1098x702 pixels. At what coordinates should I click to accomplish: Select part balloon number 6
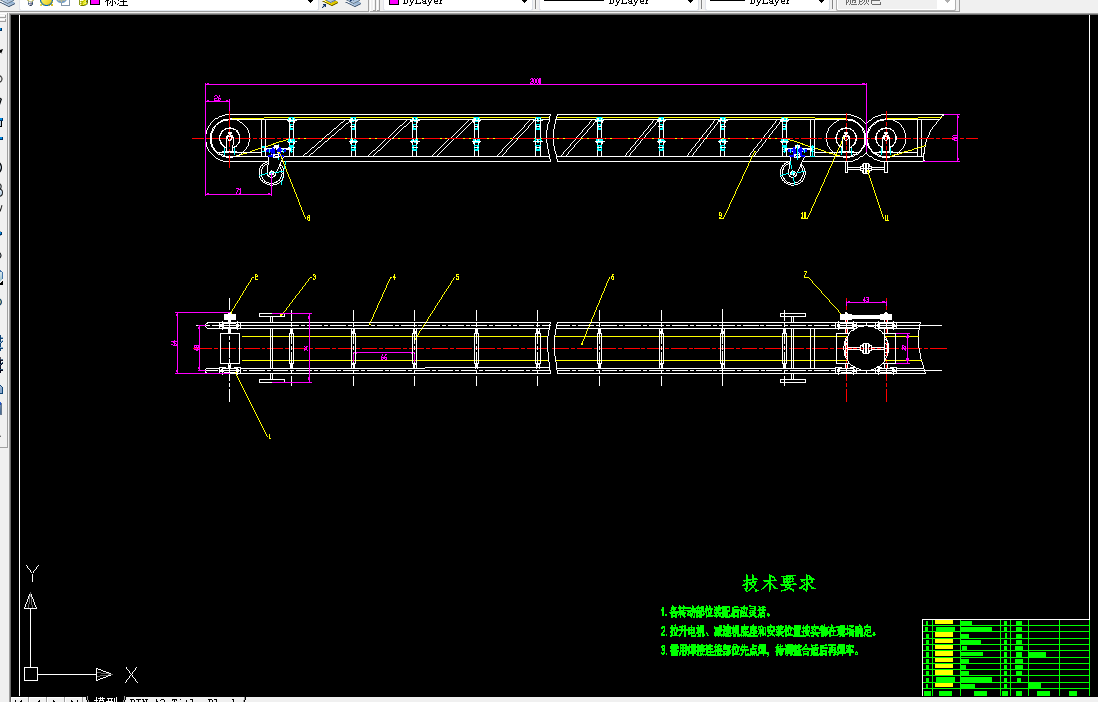point(613,277)
